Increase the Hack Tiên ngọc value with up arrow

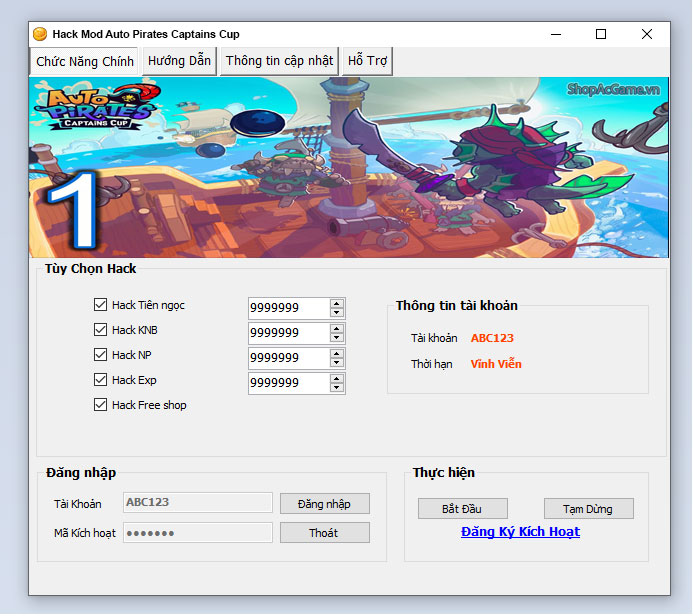[337, 304]
